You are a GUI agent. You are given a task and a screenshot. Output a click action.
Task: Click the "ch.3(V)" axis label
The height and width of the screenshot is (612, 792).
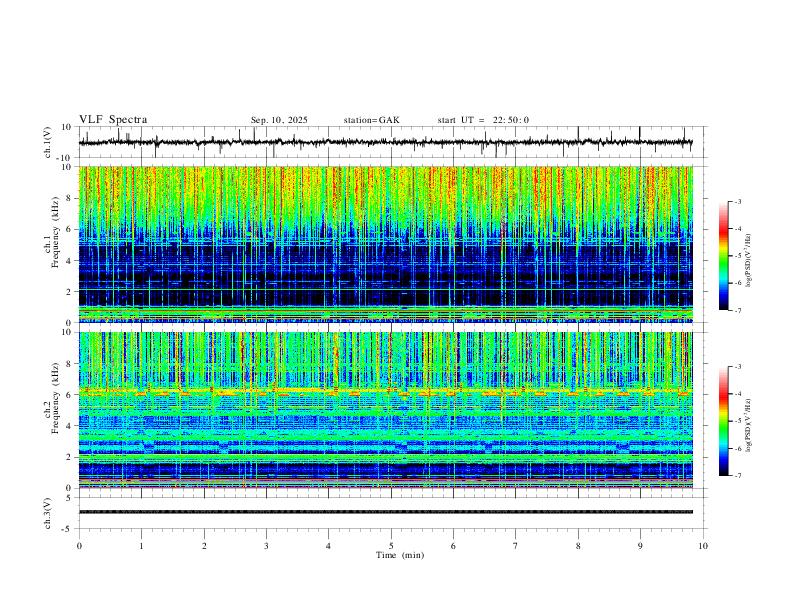click(x=48, y=513)
